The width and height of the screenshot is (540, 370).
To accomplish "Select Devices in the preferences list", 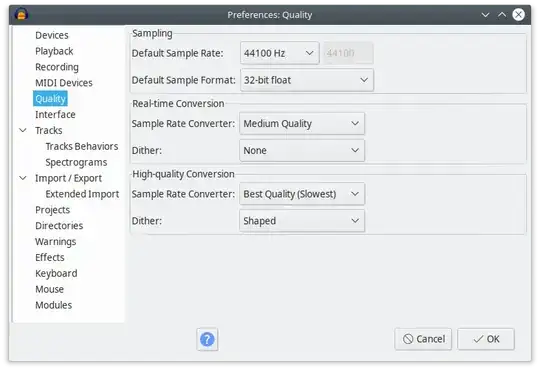I will pyautogui.click(x=52, y=35).
